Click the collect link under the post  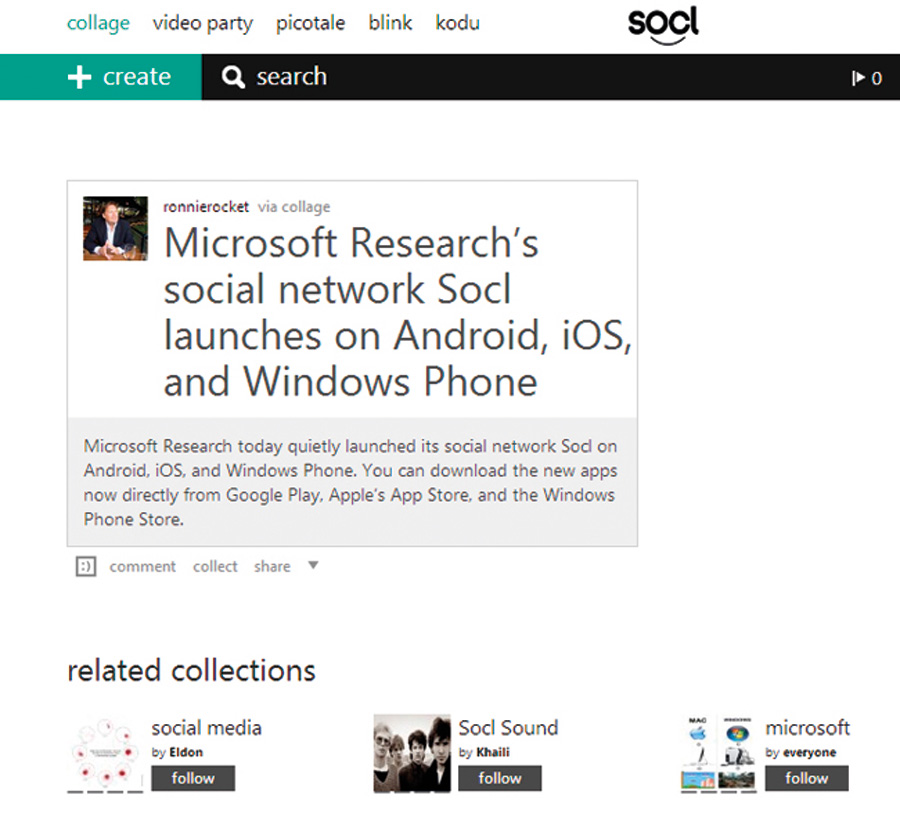215,566
